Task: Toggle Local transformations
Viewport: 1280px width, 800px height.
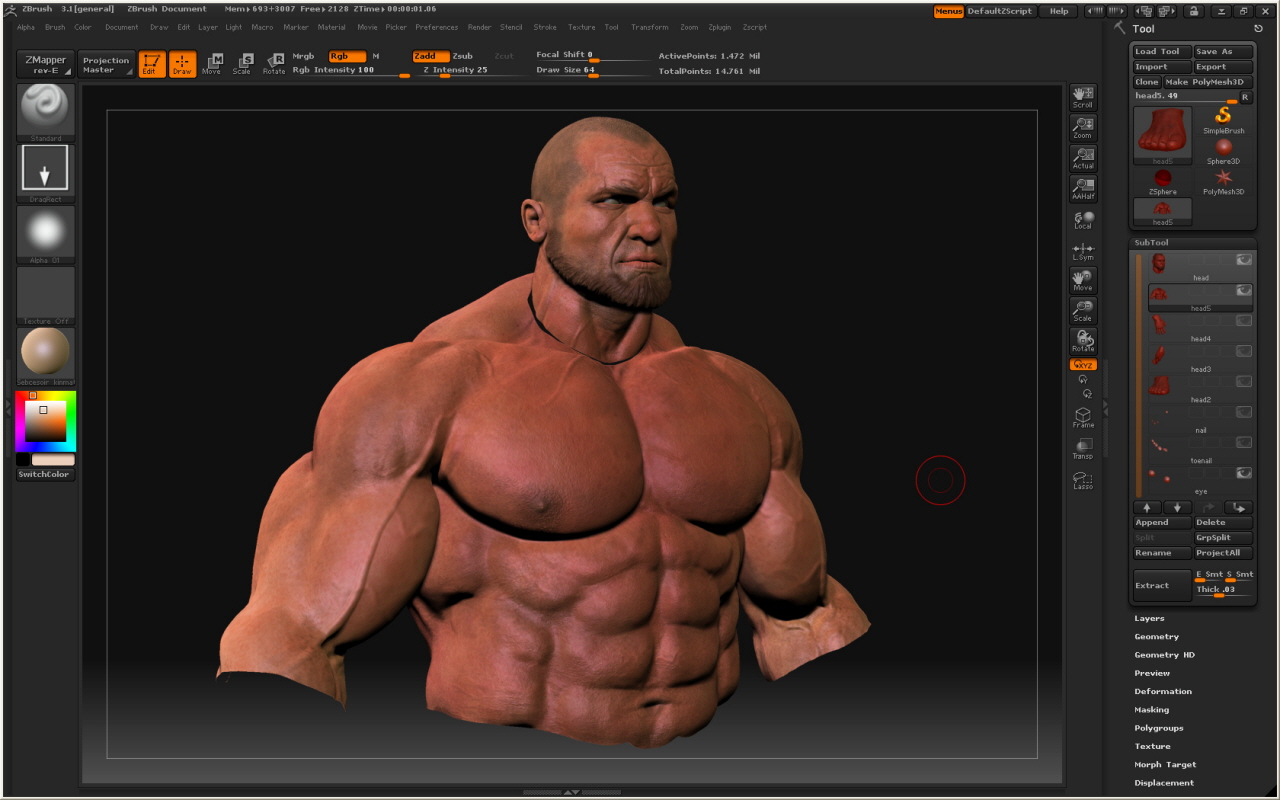Action: point(1083,219)
